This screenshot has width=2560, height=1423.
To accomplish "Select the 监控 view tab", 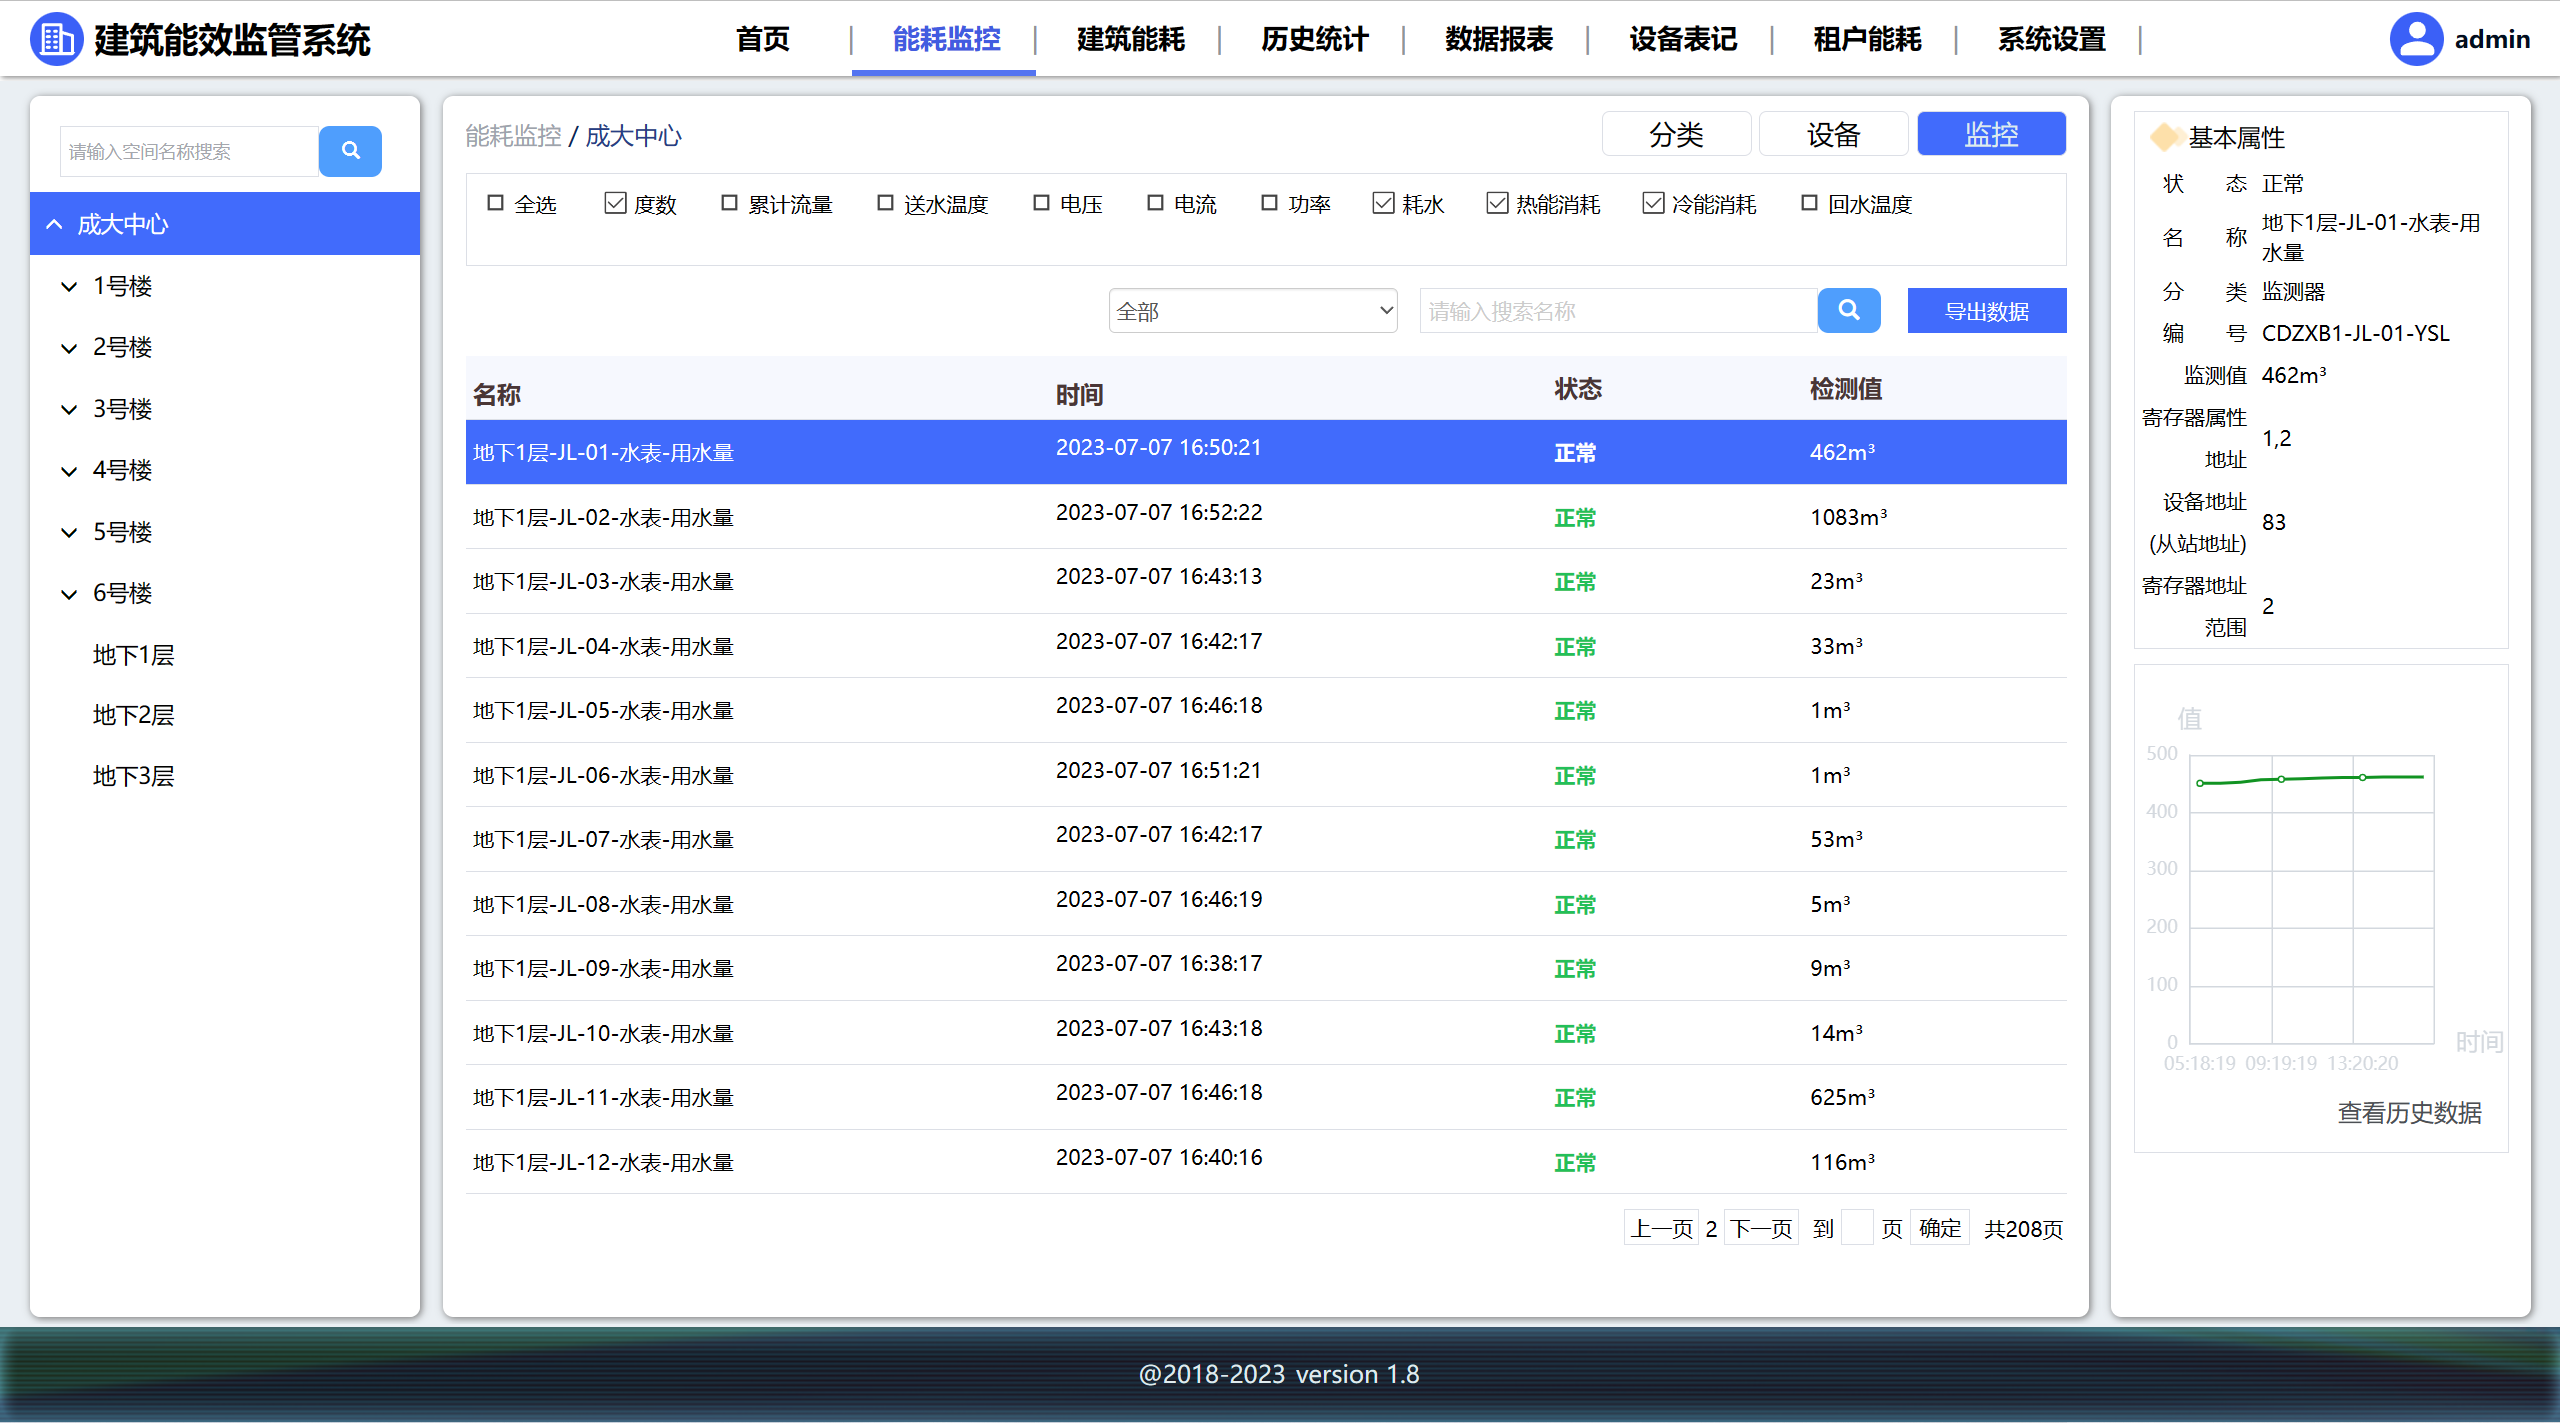I will [1991, 134].
